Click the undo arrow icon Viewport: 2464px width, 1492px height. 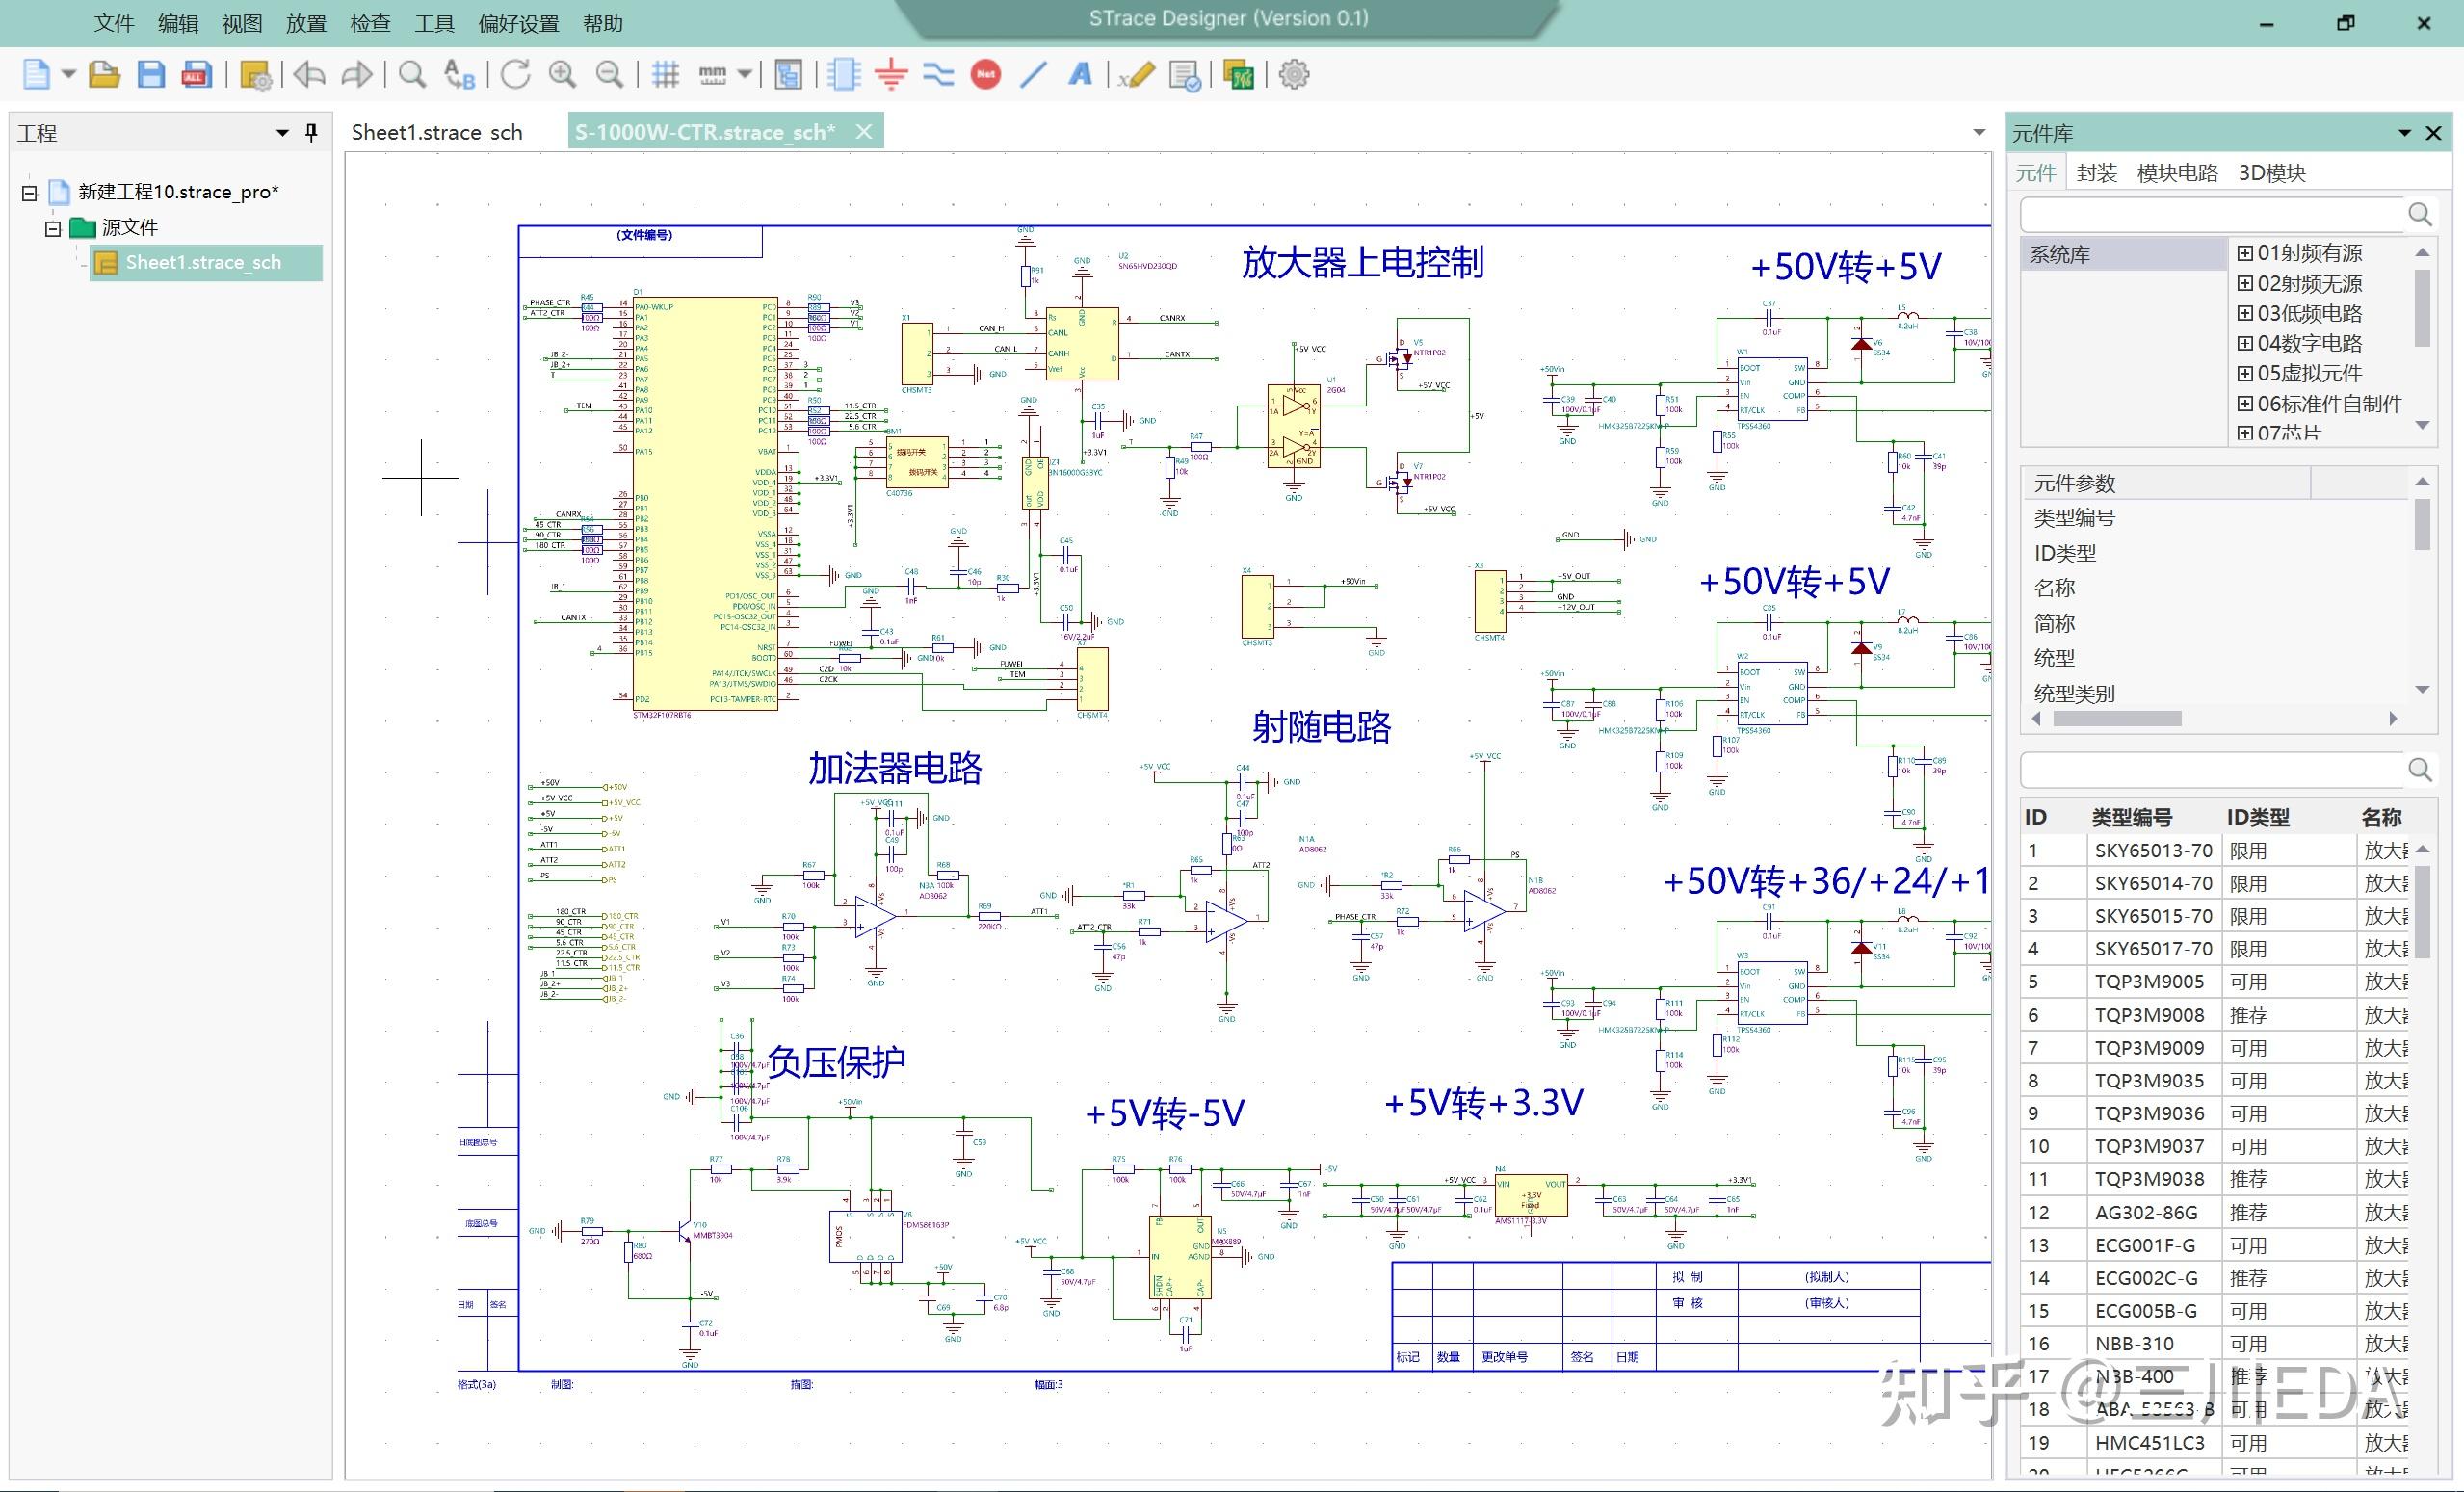point(308,75)
